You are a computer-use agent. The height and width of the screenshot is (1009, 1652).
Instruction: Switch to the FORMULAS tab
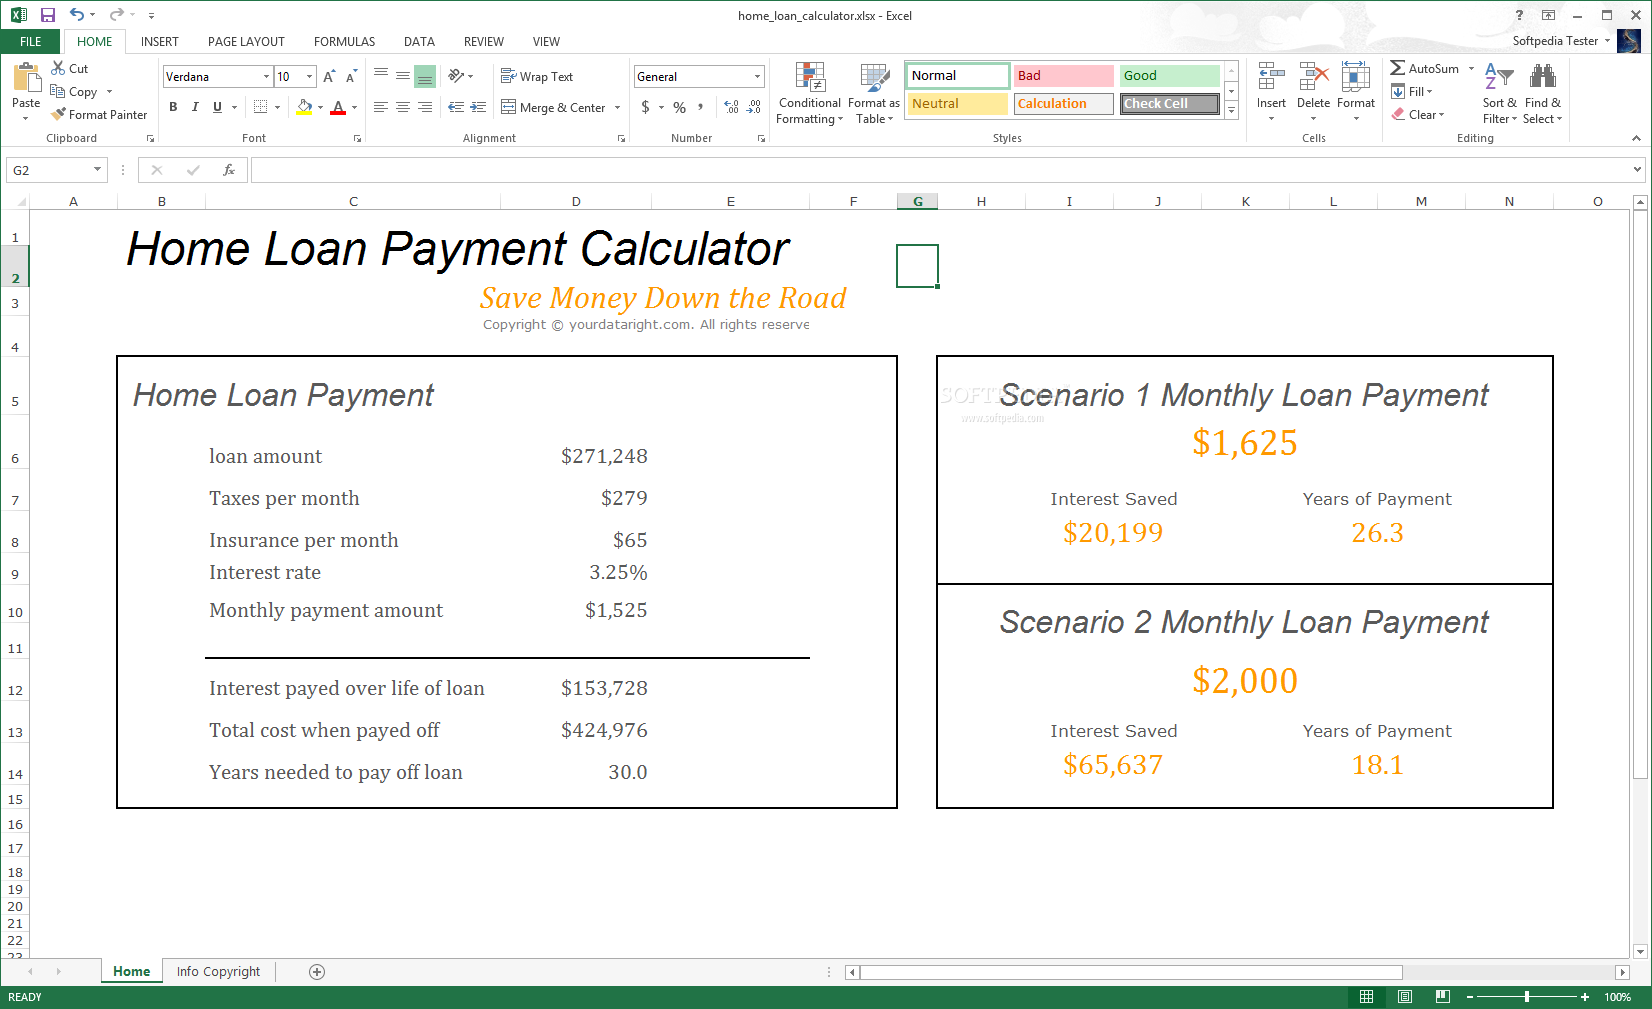(344, 41)
